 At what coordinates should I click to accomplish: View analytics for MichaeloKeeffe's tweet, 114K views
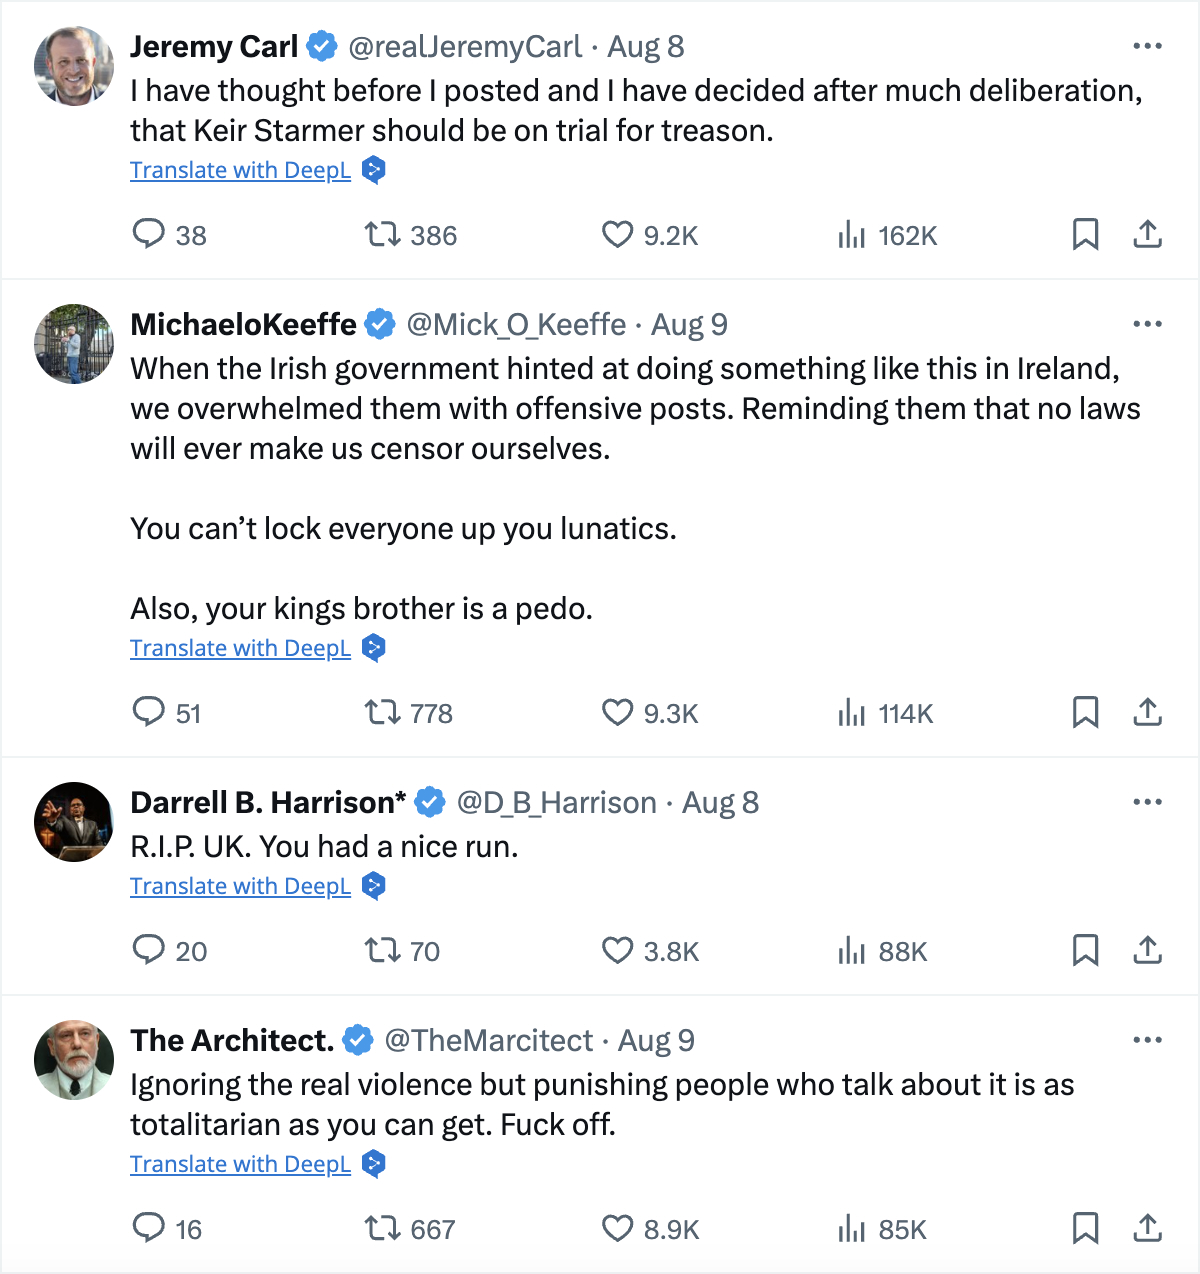pos(851,712)
